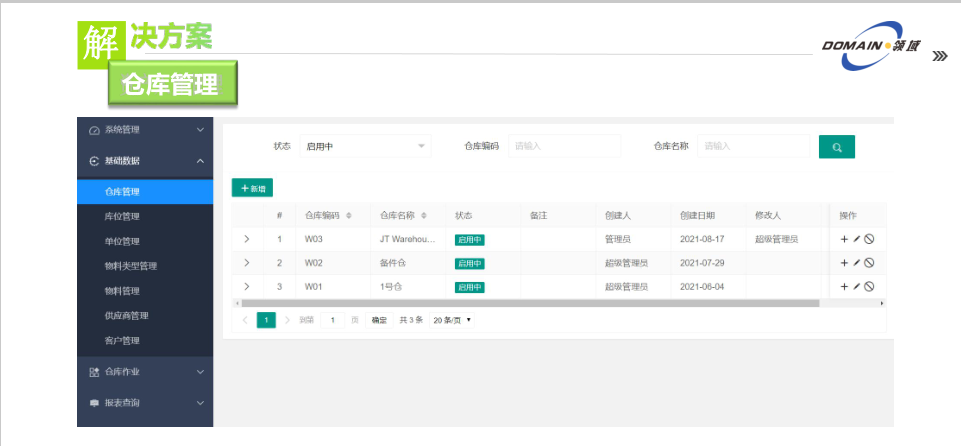Click the add plus icon in W03 row
961x446 pixels.
pyautogui.click(x=844, y=240)
